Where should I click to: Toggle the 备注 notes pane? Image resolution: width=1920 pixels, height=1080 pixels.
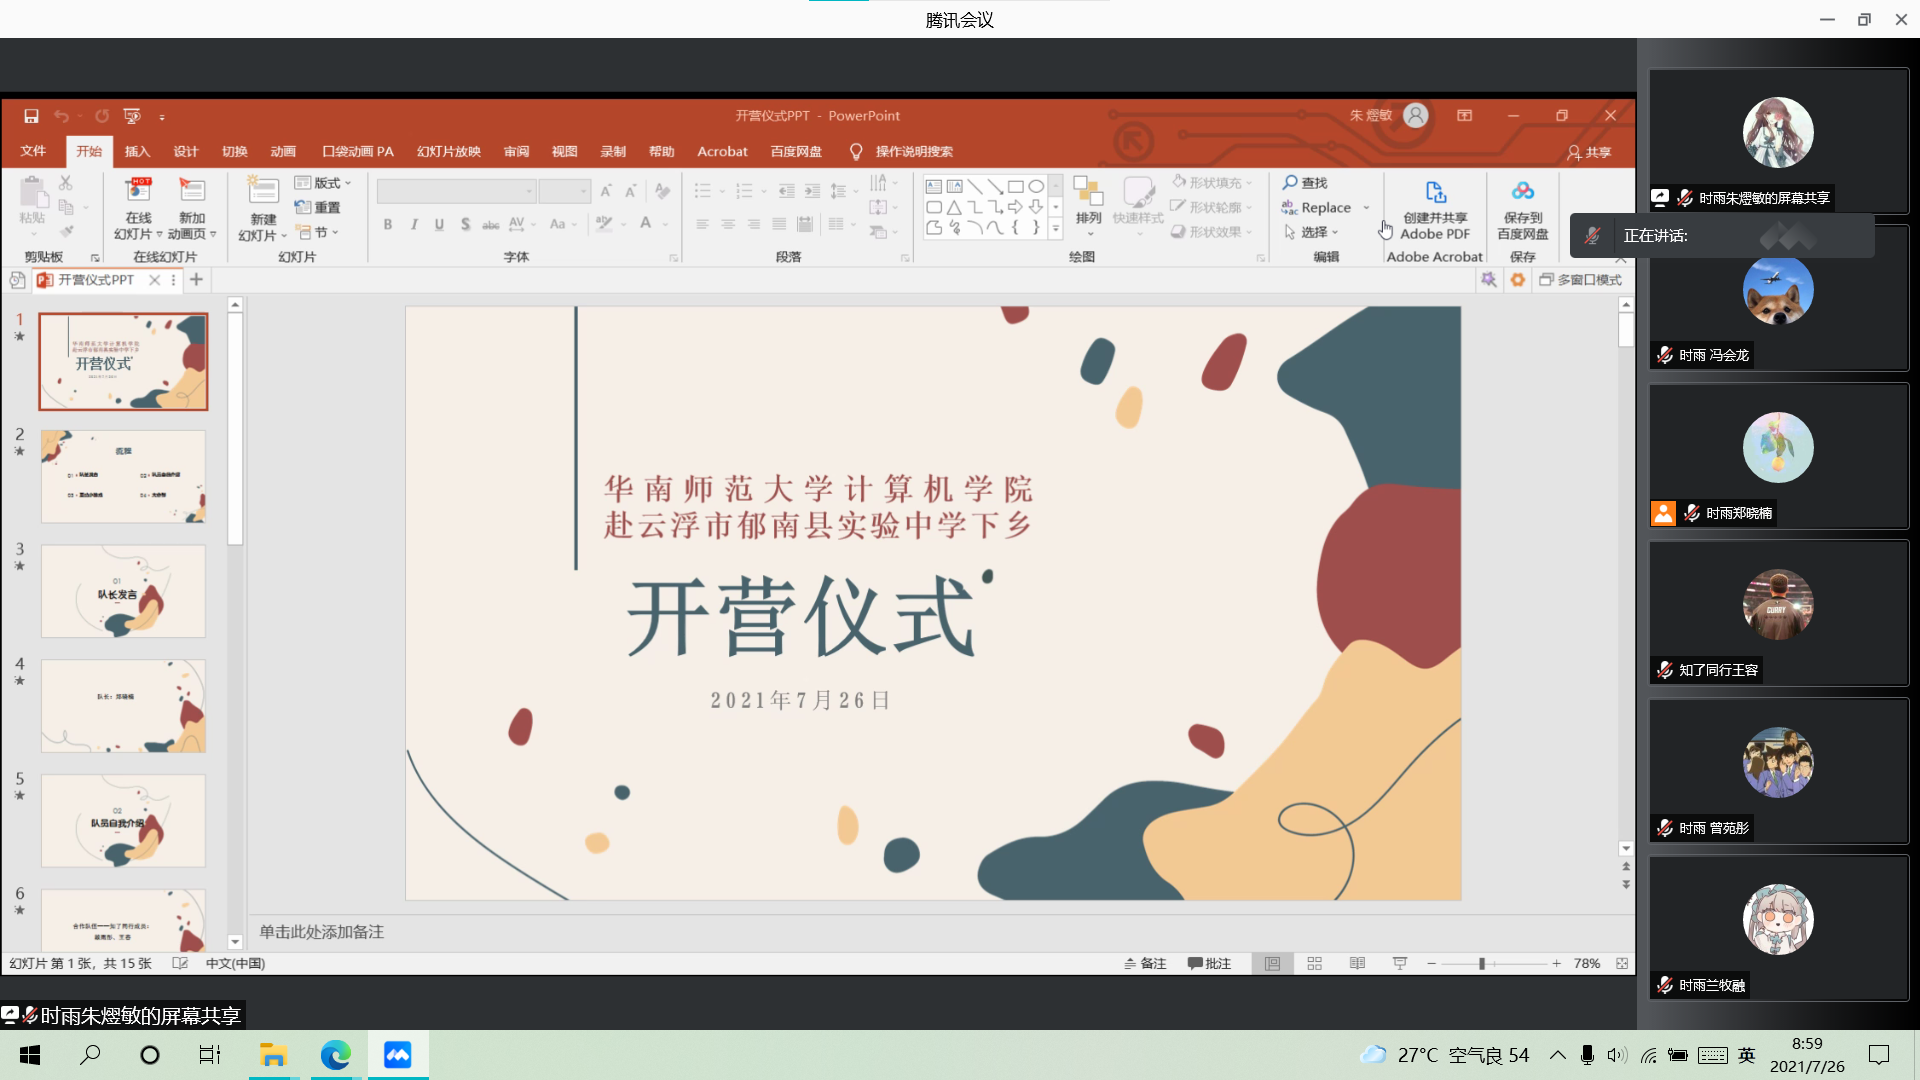[x=1145, y=963]
